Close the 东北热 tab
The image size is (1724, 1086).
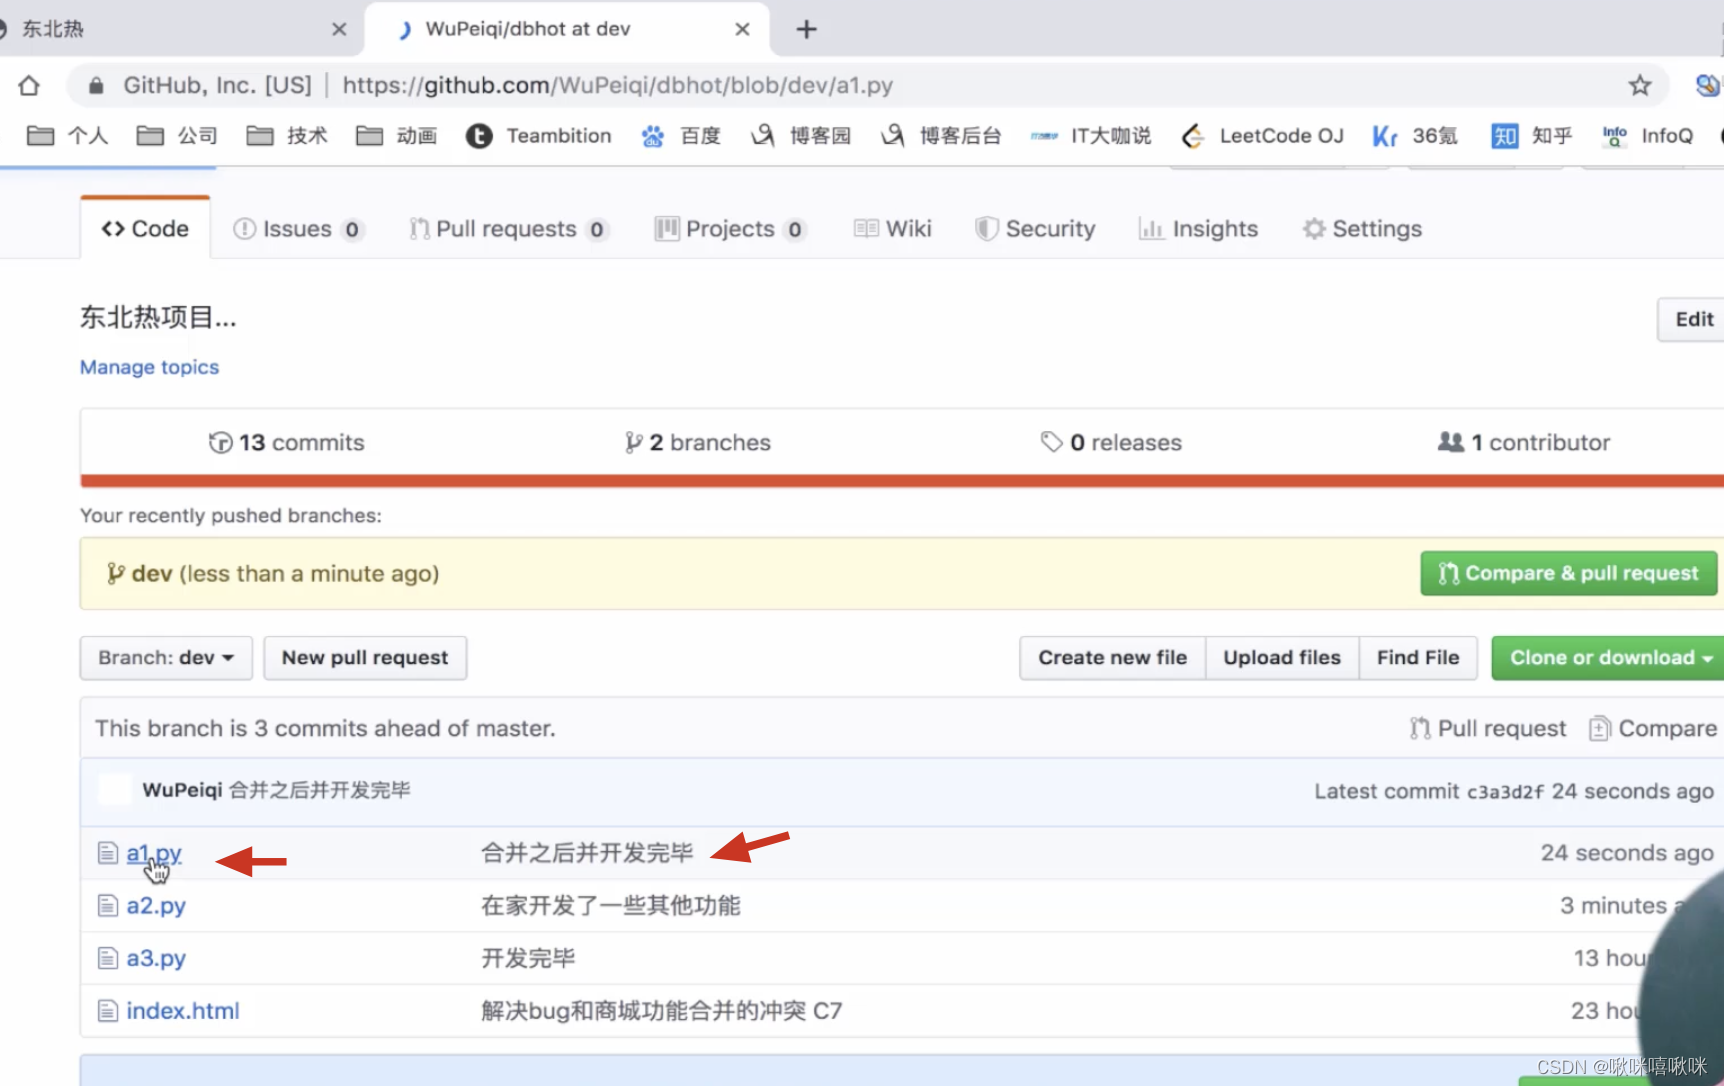(339, 29)
